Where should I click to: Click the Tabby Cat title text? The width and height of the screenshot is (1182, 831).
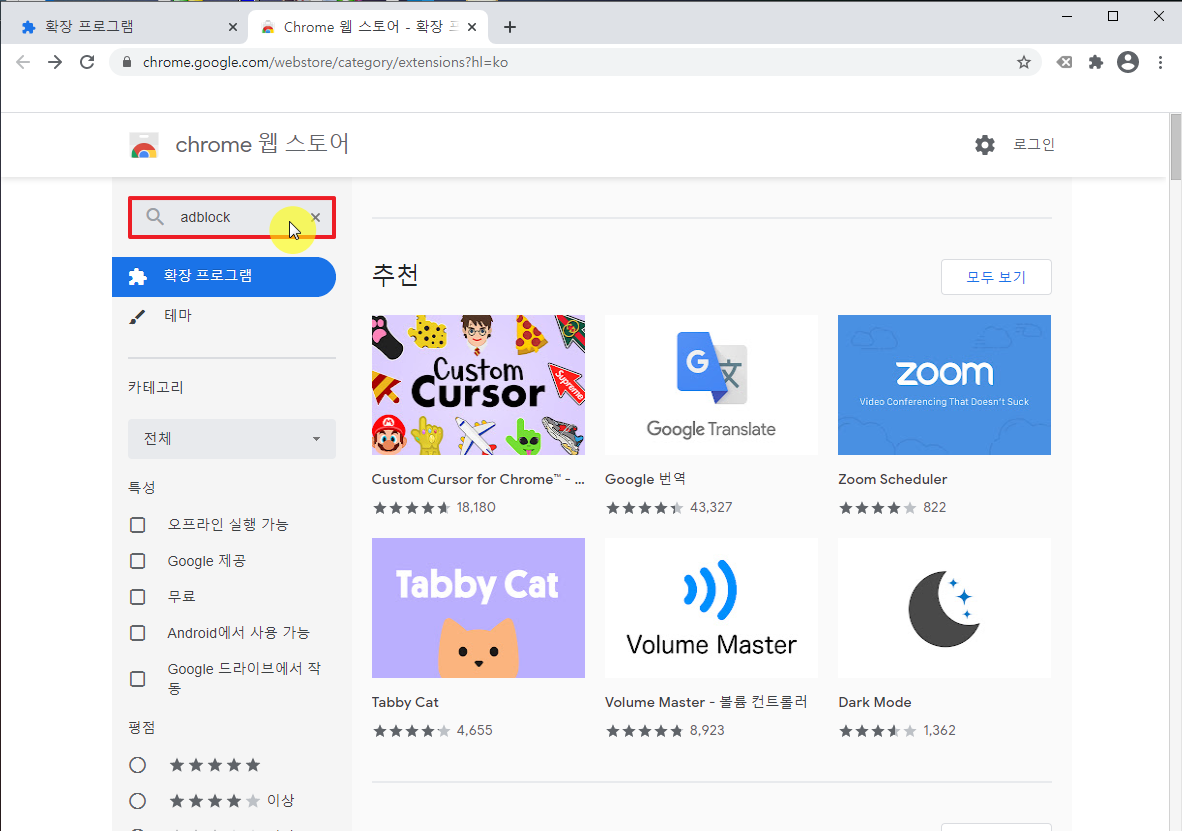tap(405, 703)
